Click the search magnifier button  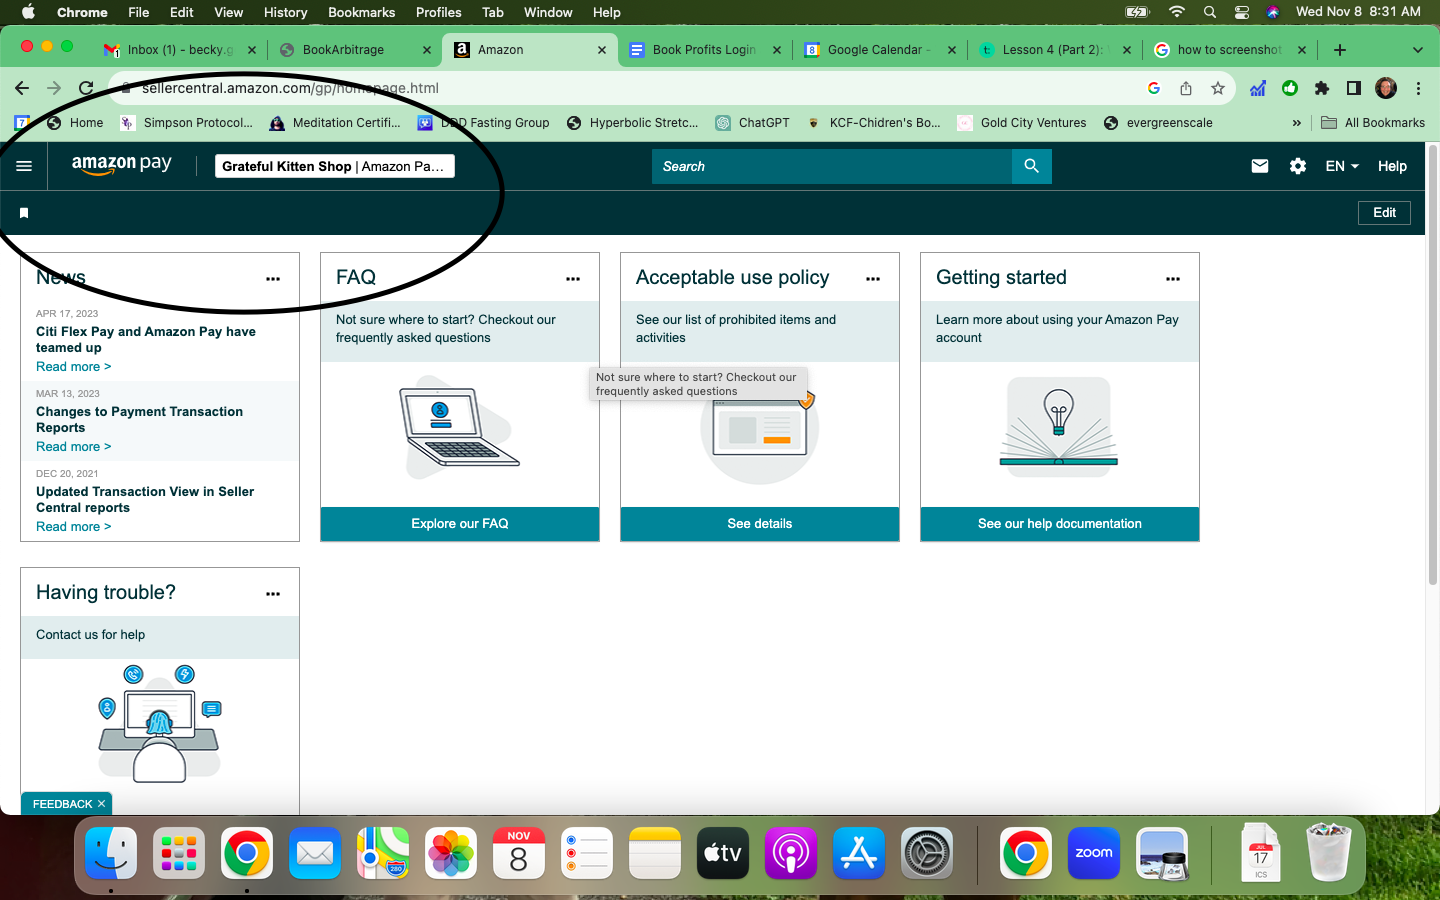1031,166
